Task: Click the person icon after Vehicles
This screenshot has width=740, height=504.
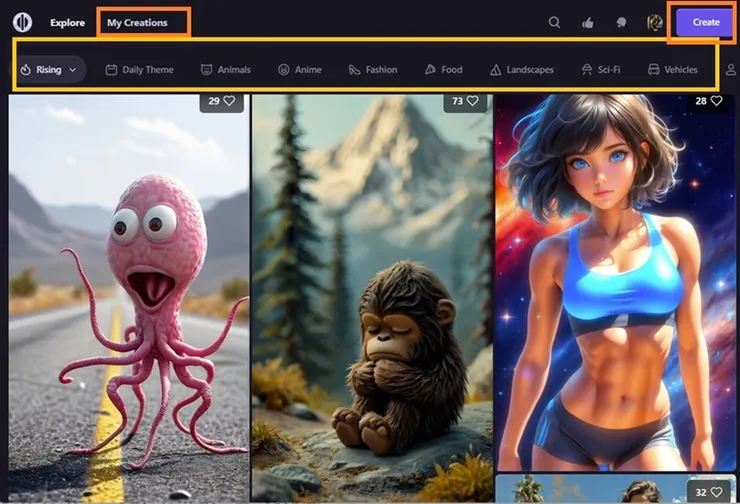Action: (731, 70)
